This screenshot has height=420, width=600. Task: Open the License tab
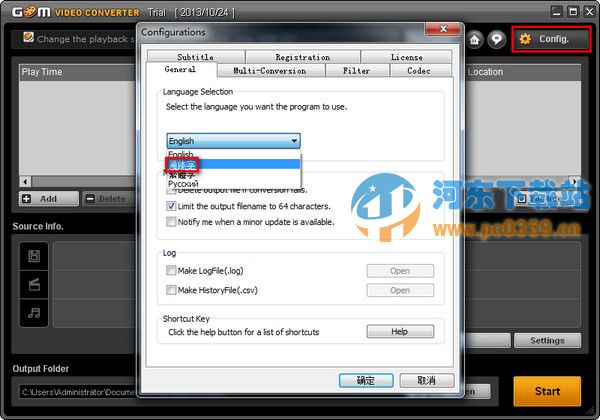[x=406, y=57]
